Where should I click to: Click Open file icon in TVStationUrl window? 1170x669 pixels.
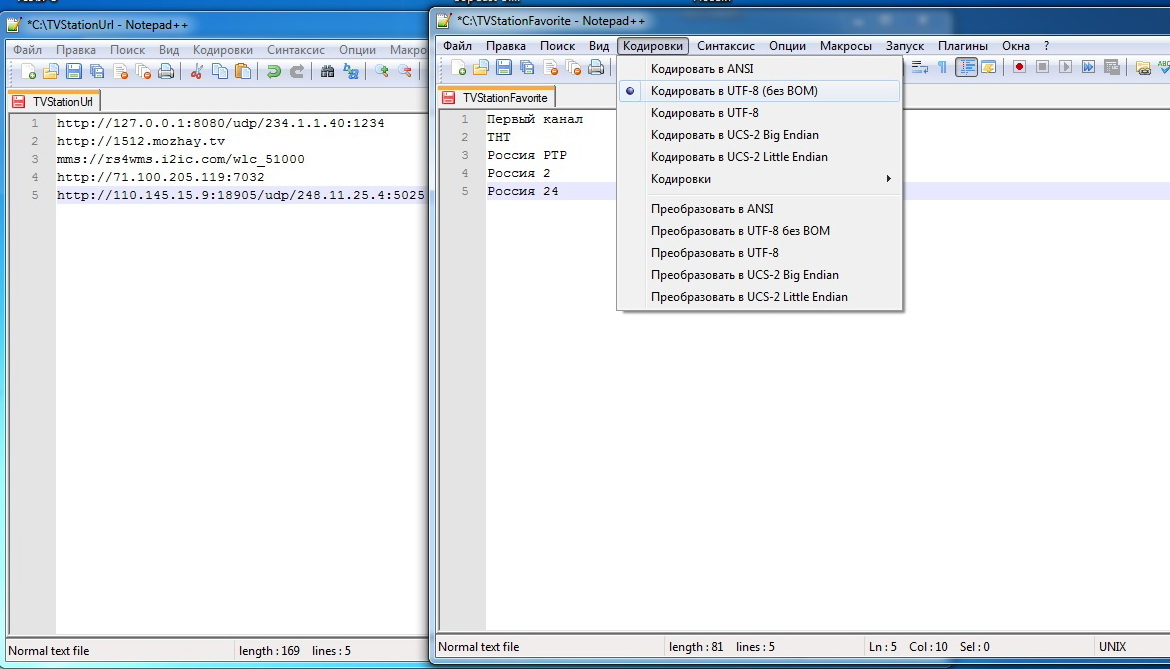point(51,72)
